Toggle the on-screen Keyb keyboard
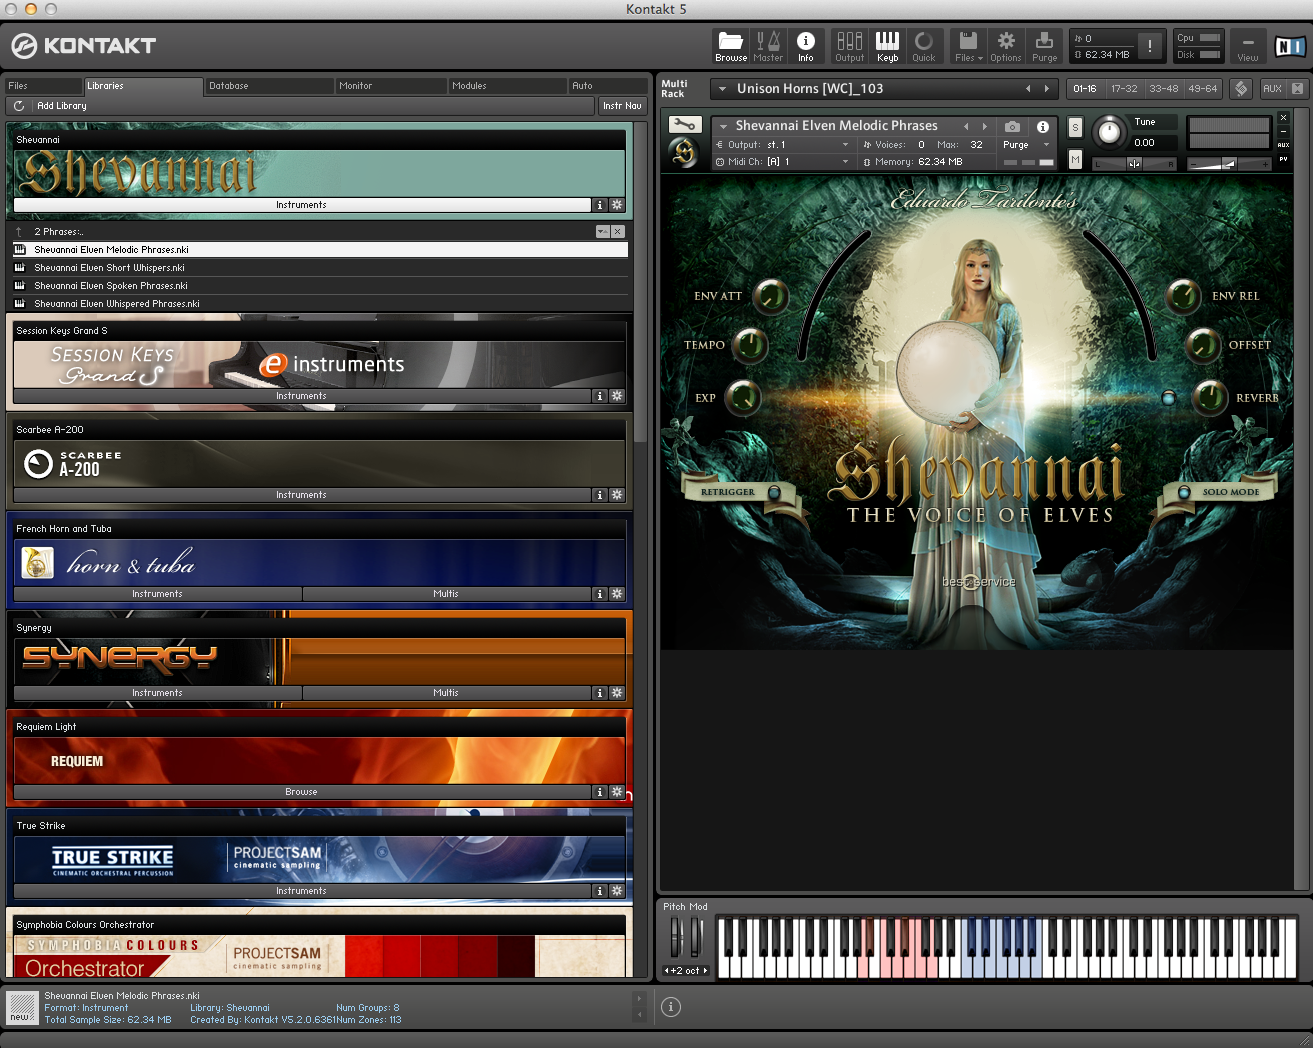Viewport: 1313px width, 1048px height. click(x=887, y=46)
